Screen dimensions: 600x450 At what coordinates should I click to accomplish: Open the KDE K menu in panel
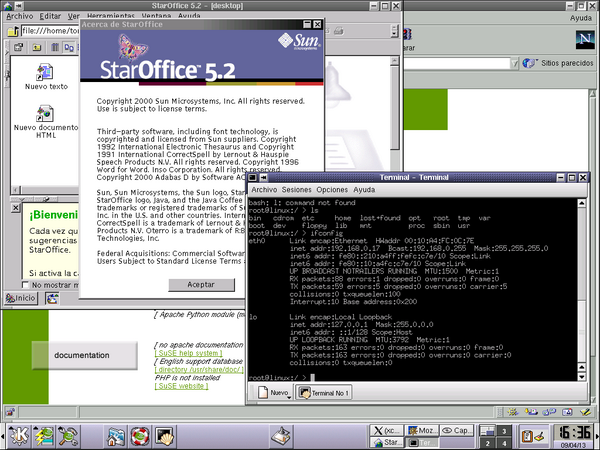[18, 435]
